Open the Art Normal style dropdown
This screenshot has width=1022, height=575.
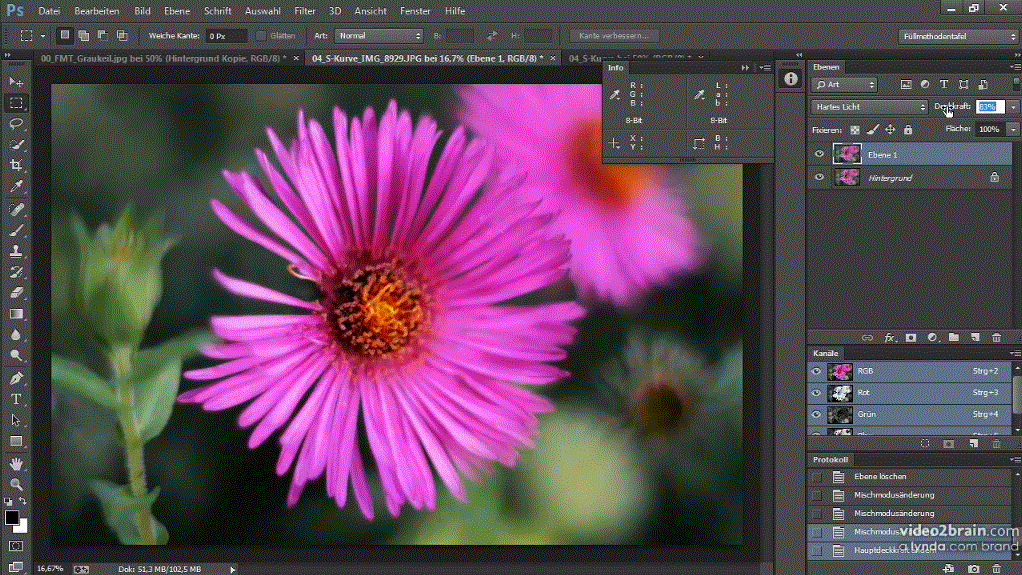[x=379, y=36]
